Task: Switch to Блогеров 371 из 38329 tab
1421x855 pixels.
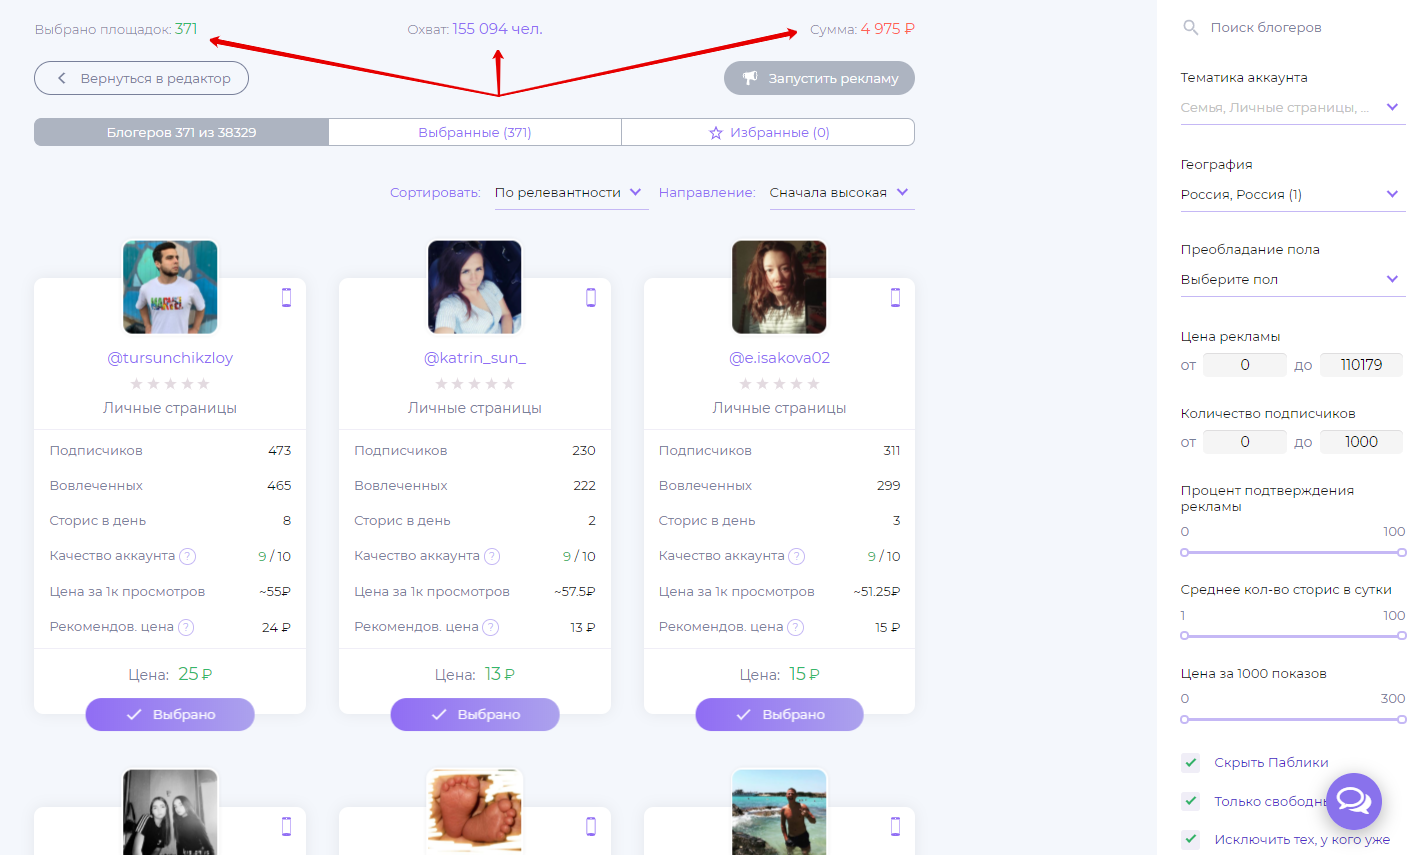Action: point(181,132)
